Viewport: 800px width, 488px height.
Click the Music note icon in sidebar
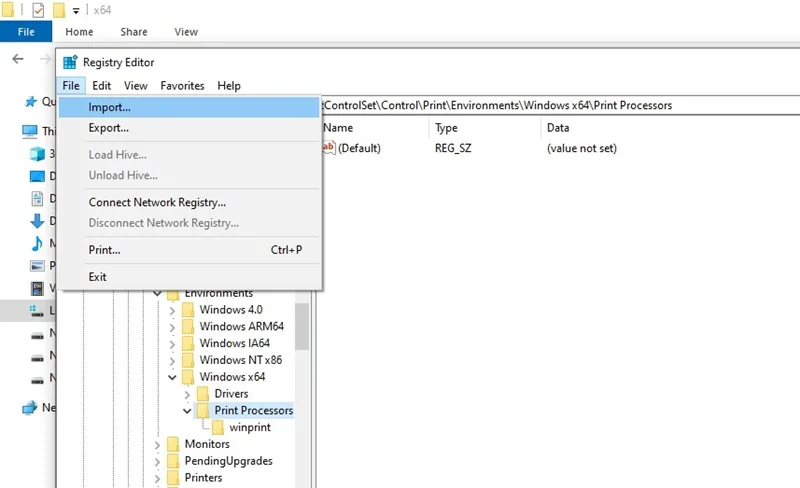click(37, 243)
